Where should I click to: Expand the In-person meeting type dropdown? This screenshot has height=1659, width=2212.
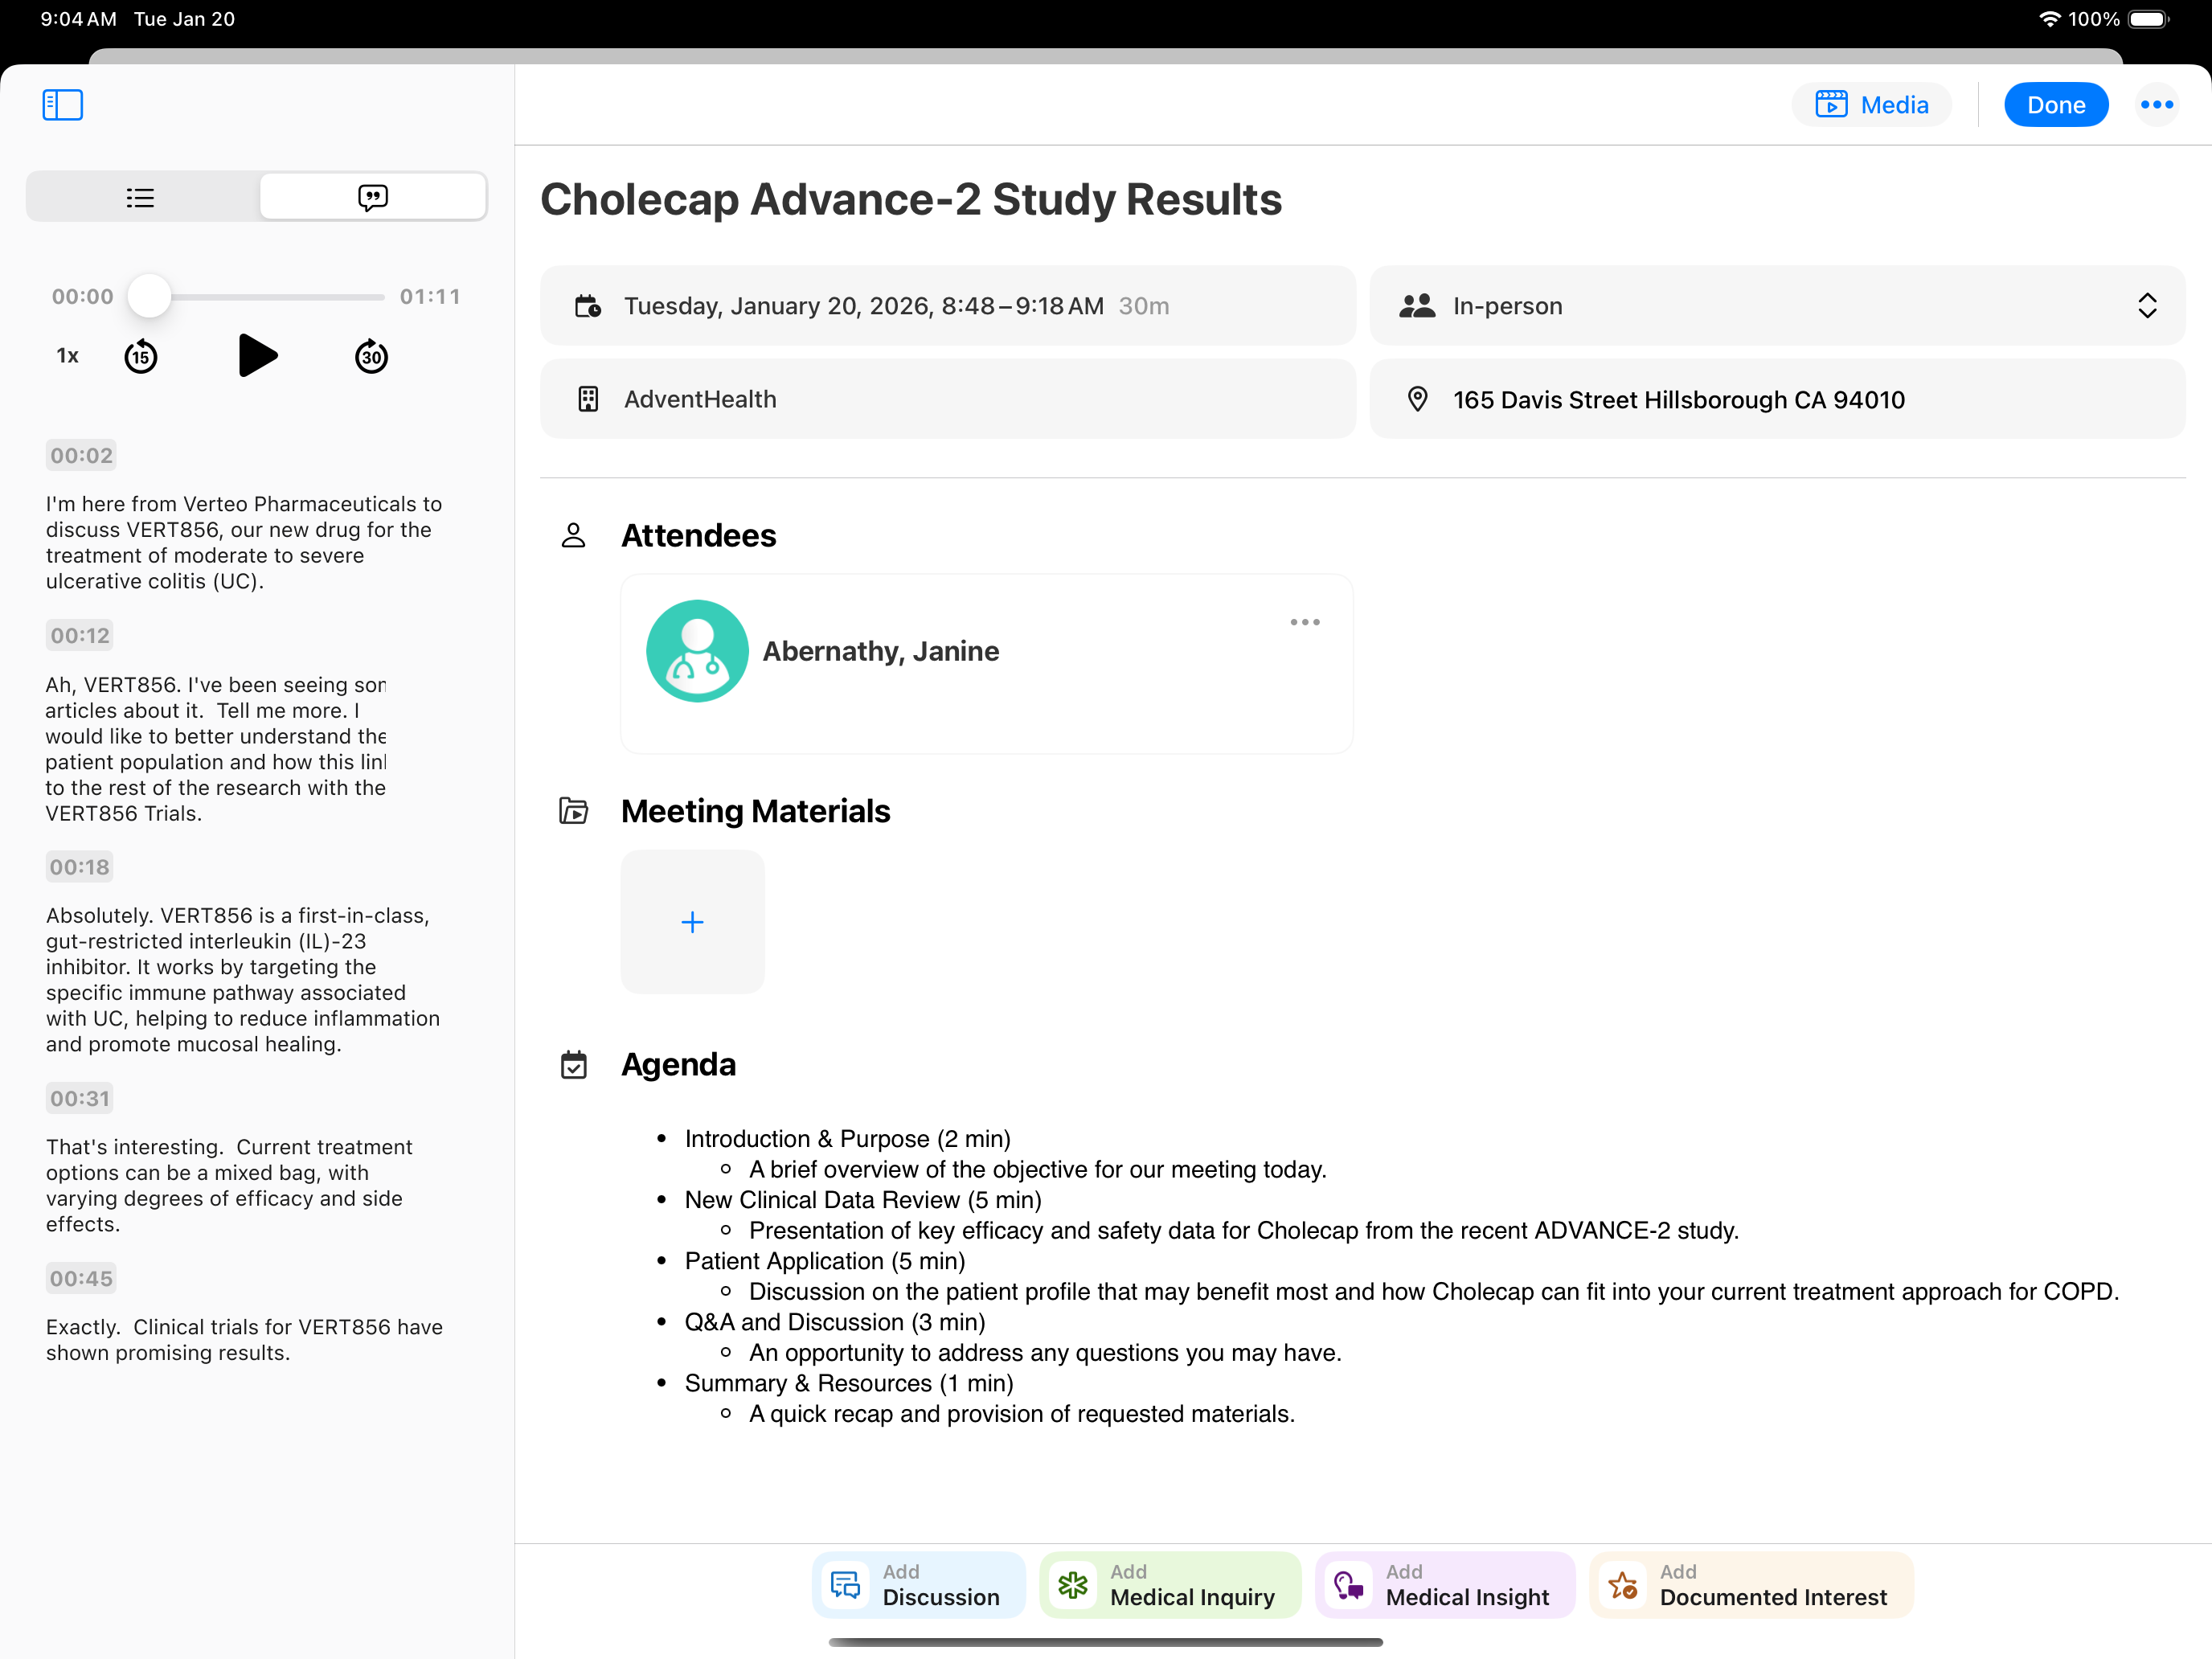[x=2146, y=306]
